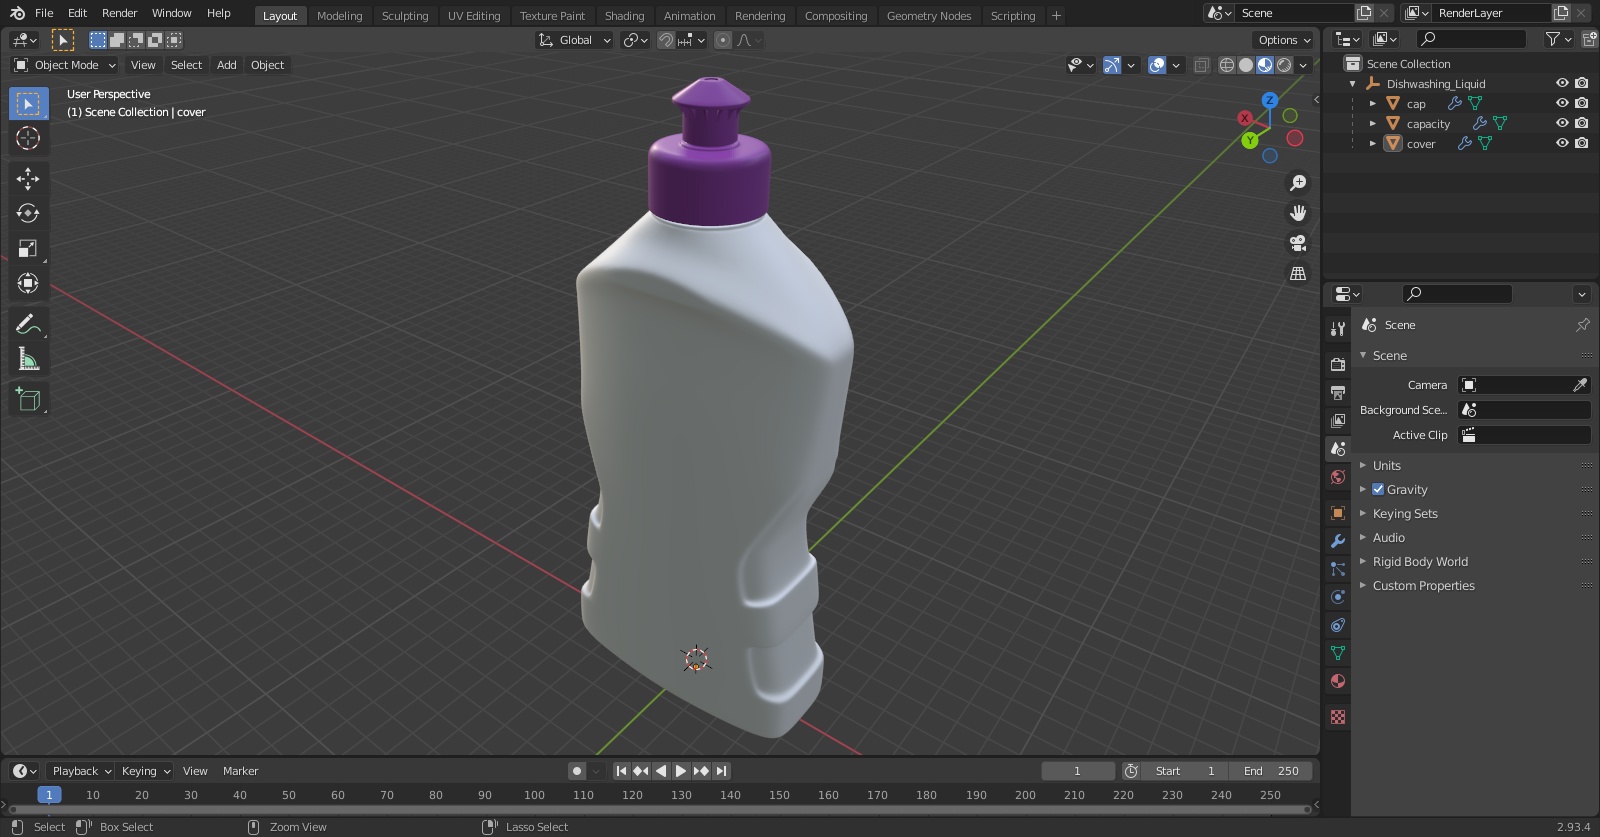1600x837 pixels.
Task: Select the Annotate tool
Action: click(x=28, y=324)
